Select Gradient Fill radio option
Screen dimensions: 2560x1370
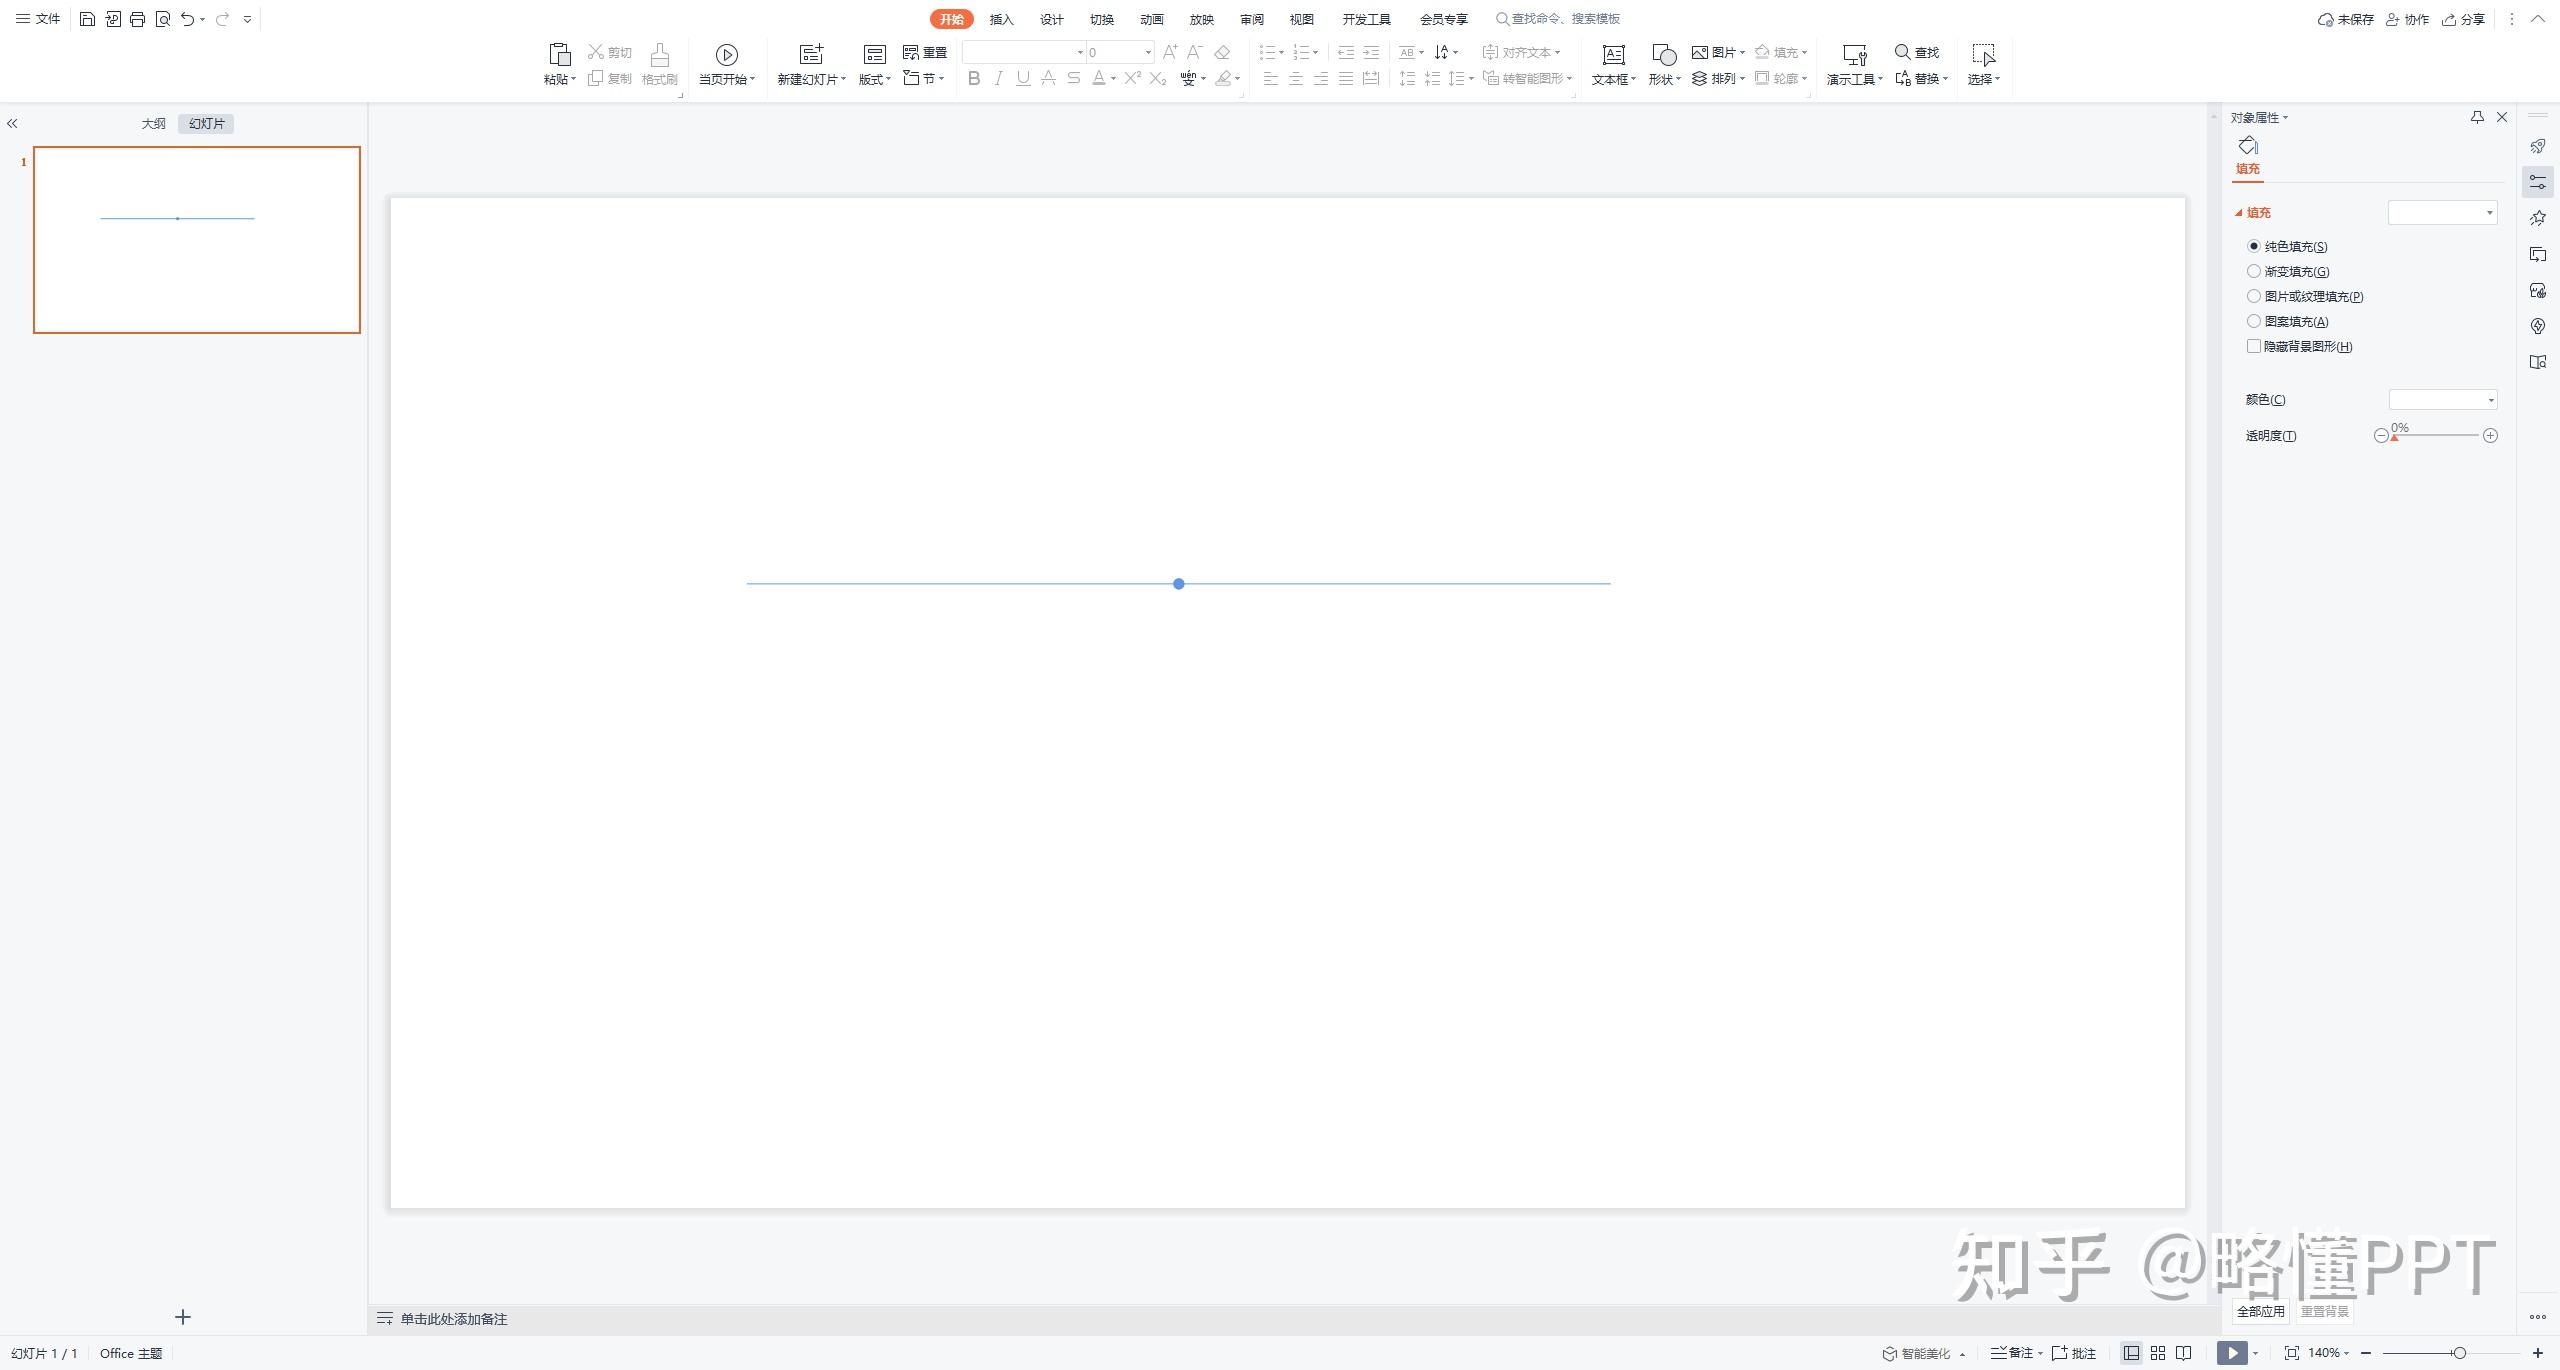[x=2254, y=271]
